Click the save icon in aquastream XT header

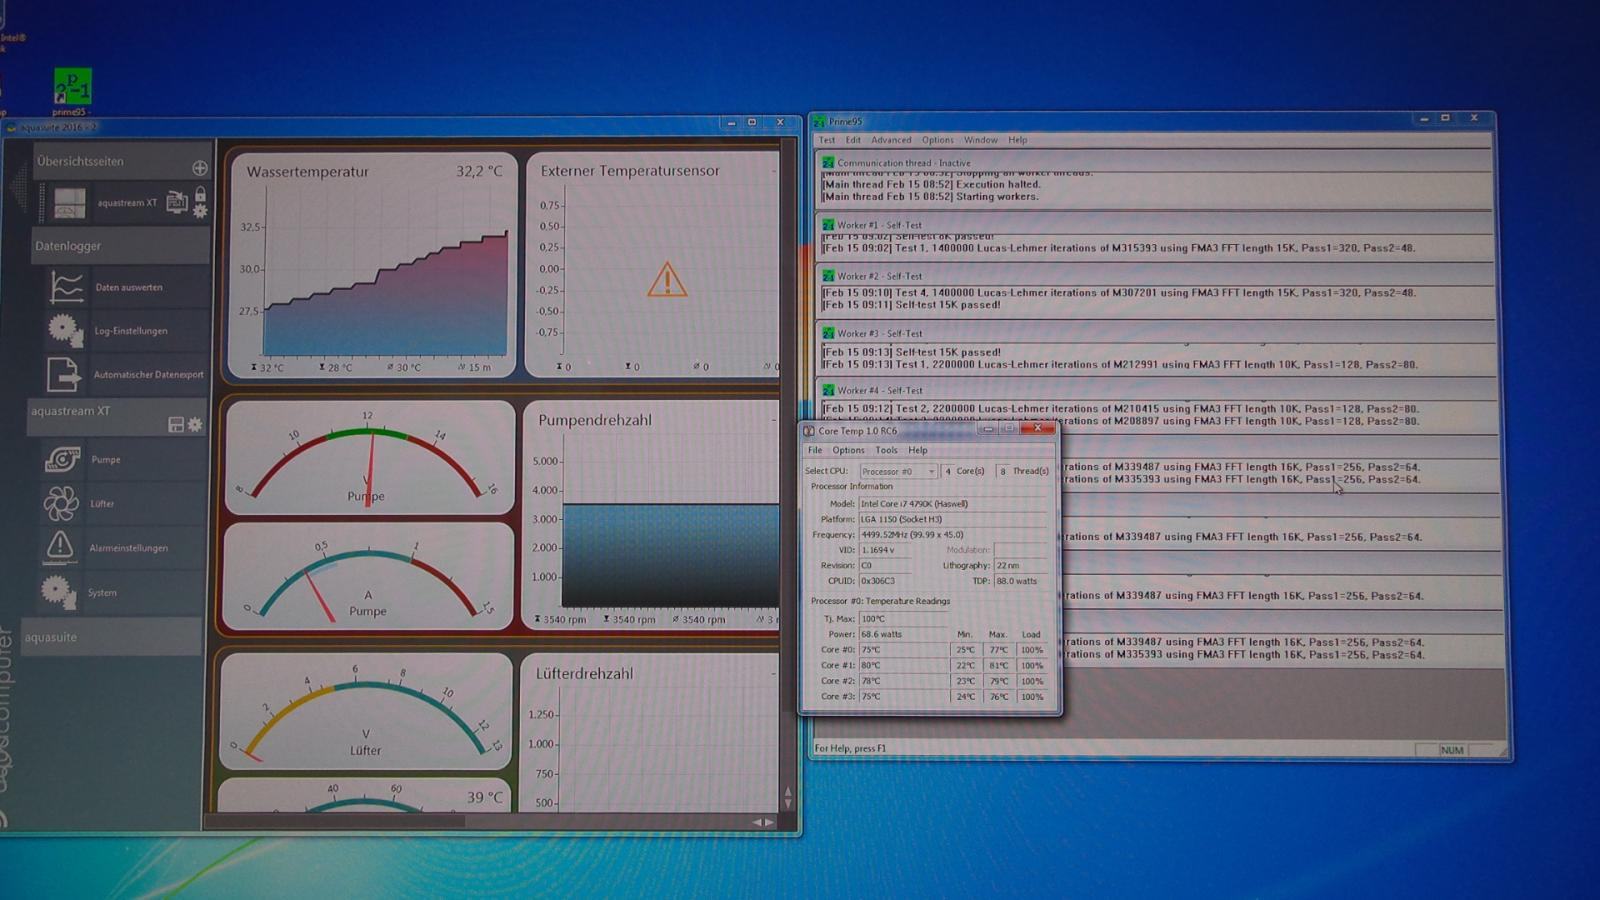(x=176, y=425)
